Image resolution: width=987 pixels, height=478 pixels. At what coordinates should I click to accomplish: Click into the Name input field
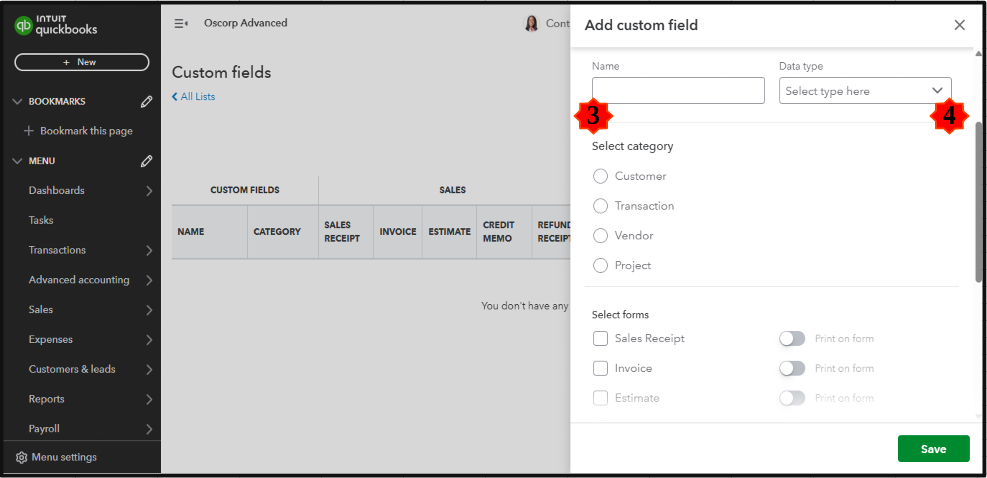[x=678, y=91]
